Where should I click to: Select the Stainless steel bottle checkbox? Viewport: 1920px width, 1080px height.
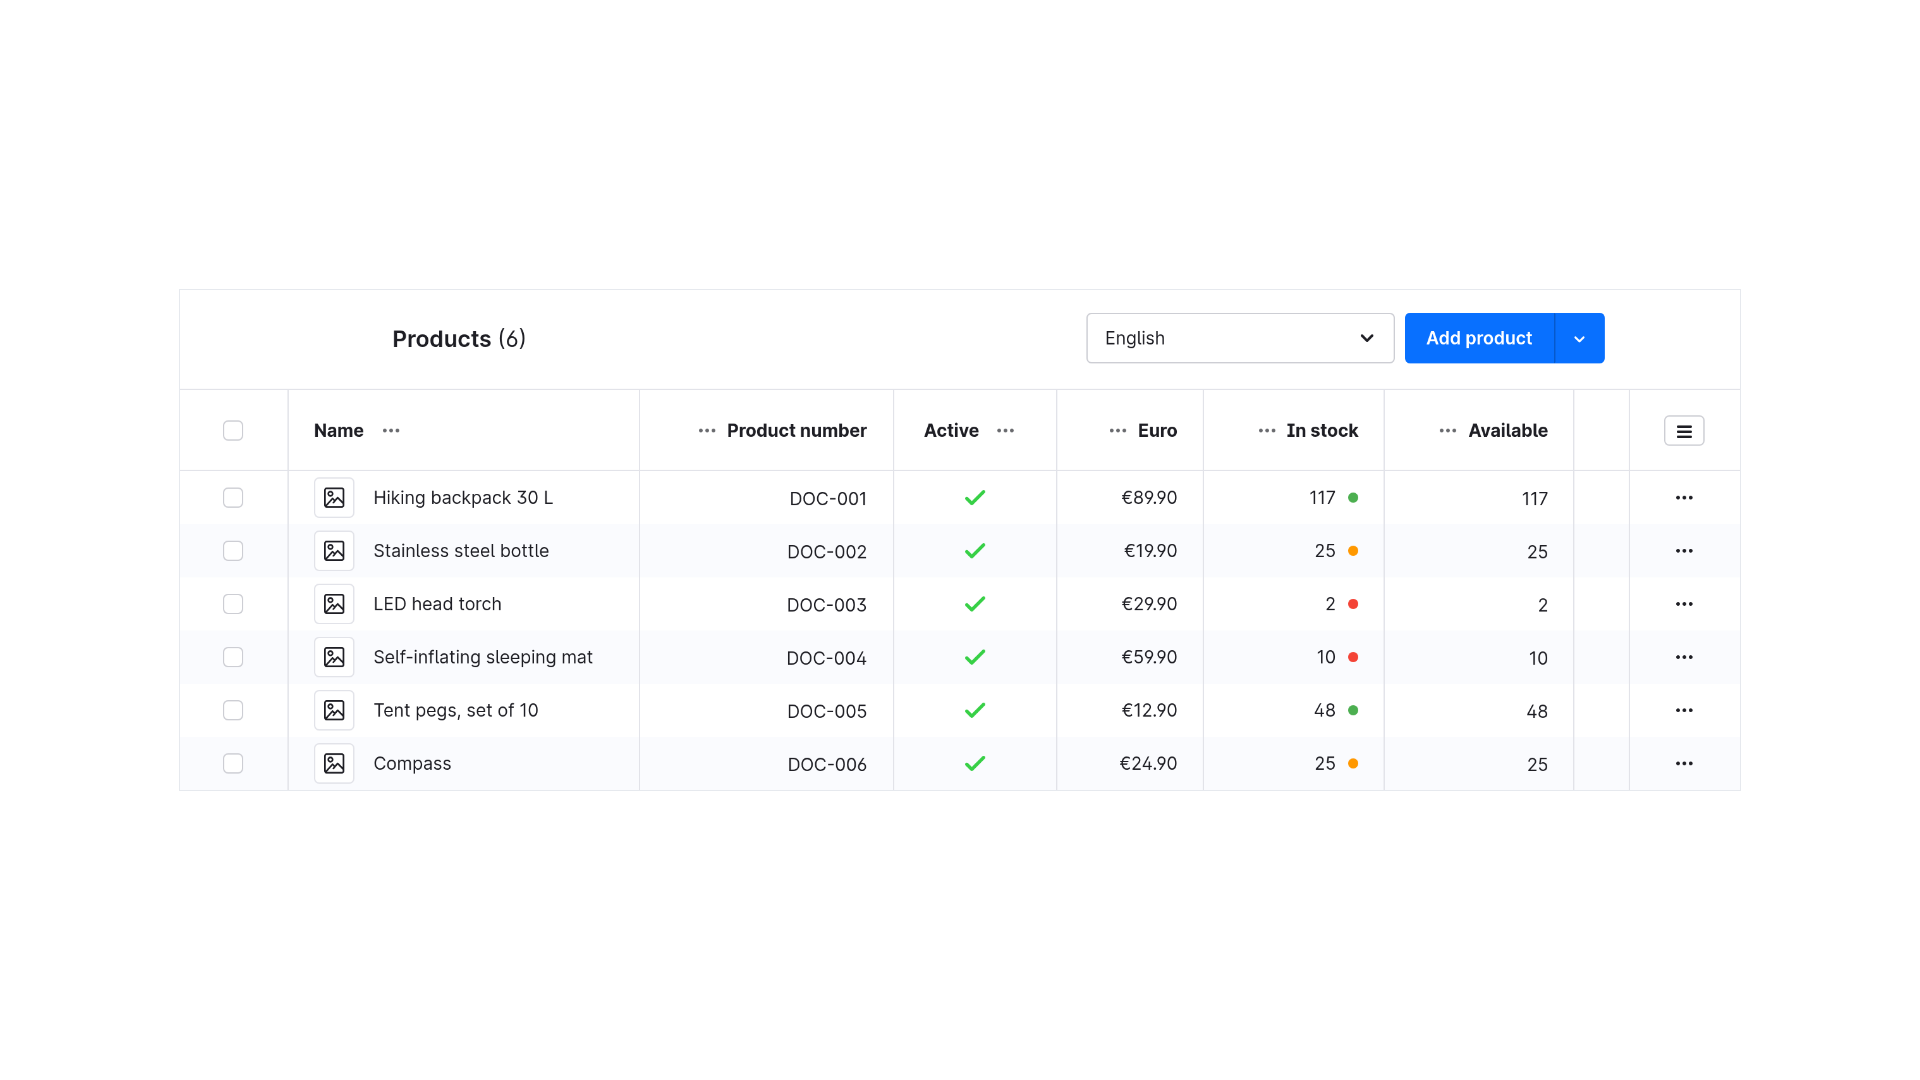click(233, 551)
